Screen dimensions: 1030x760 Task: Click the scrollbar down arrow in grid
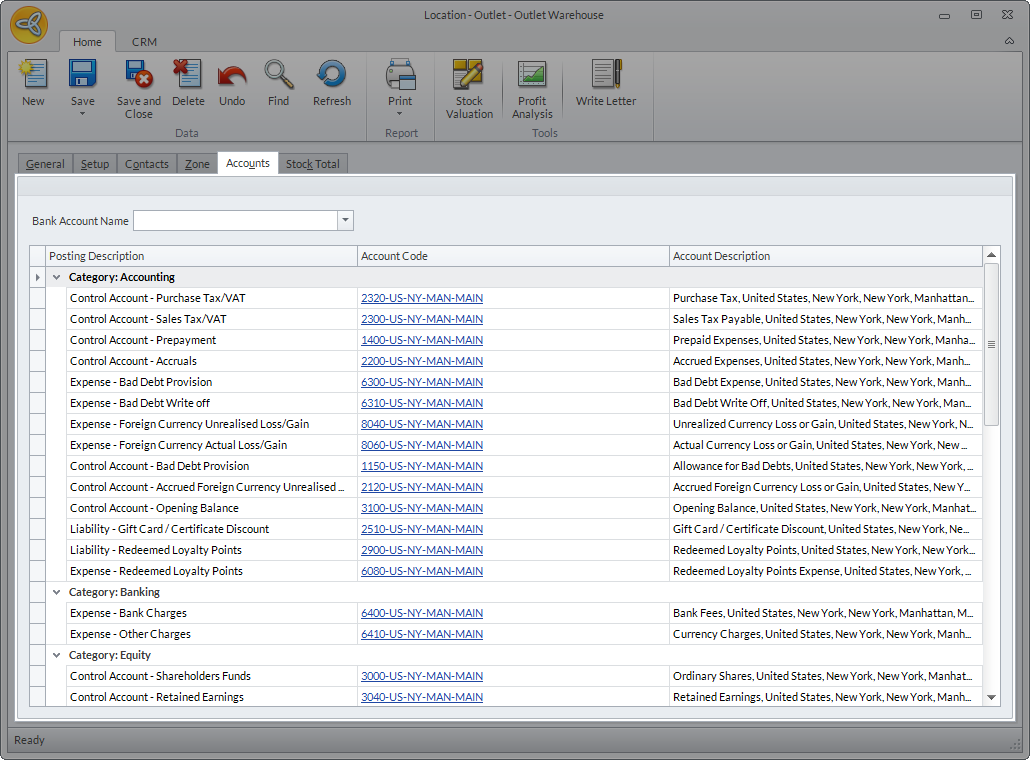click(991, 697)
